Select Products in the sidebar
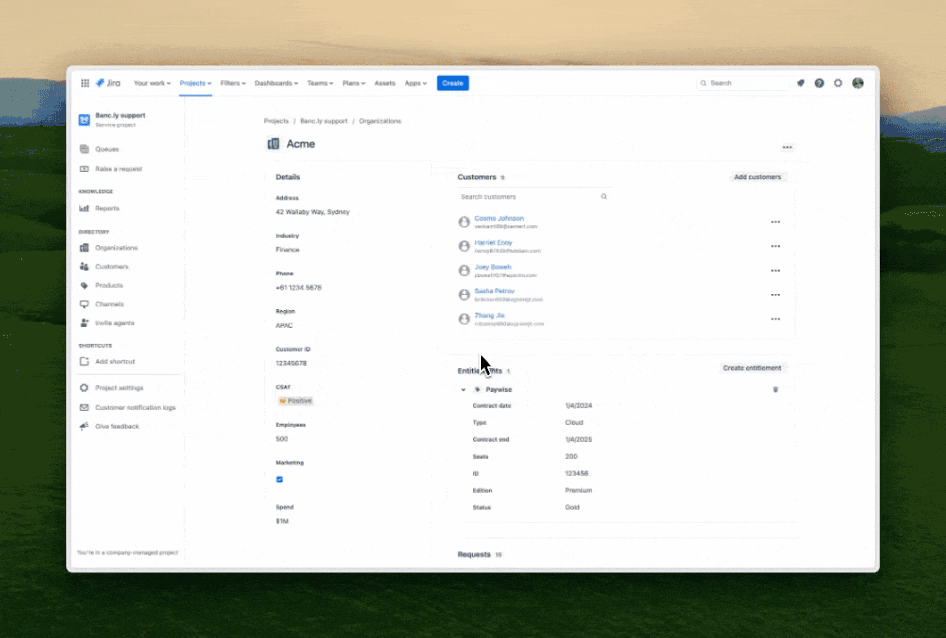The width and height of the screenshot is (946, 638). click(x=109, y=286)
